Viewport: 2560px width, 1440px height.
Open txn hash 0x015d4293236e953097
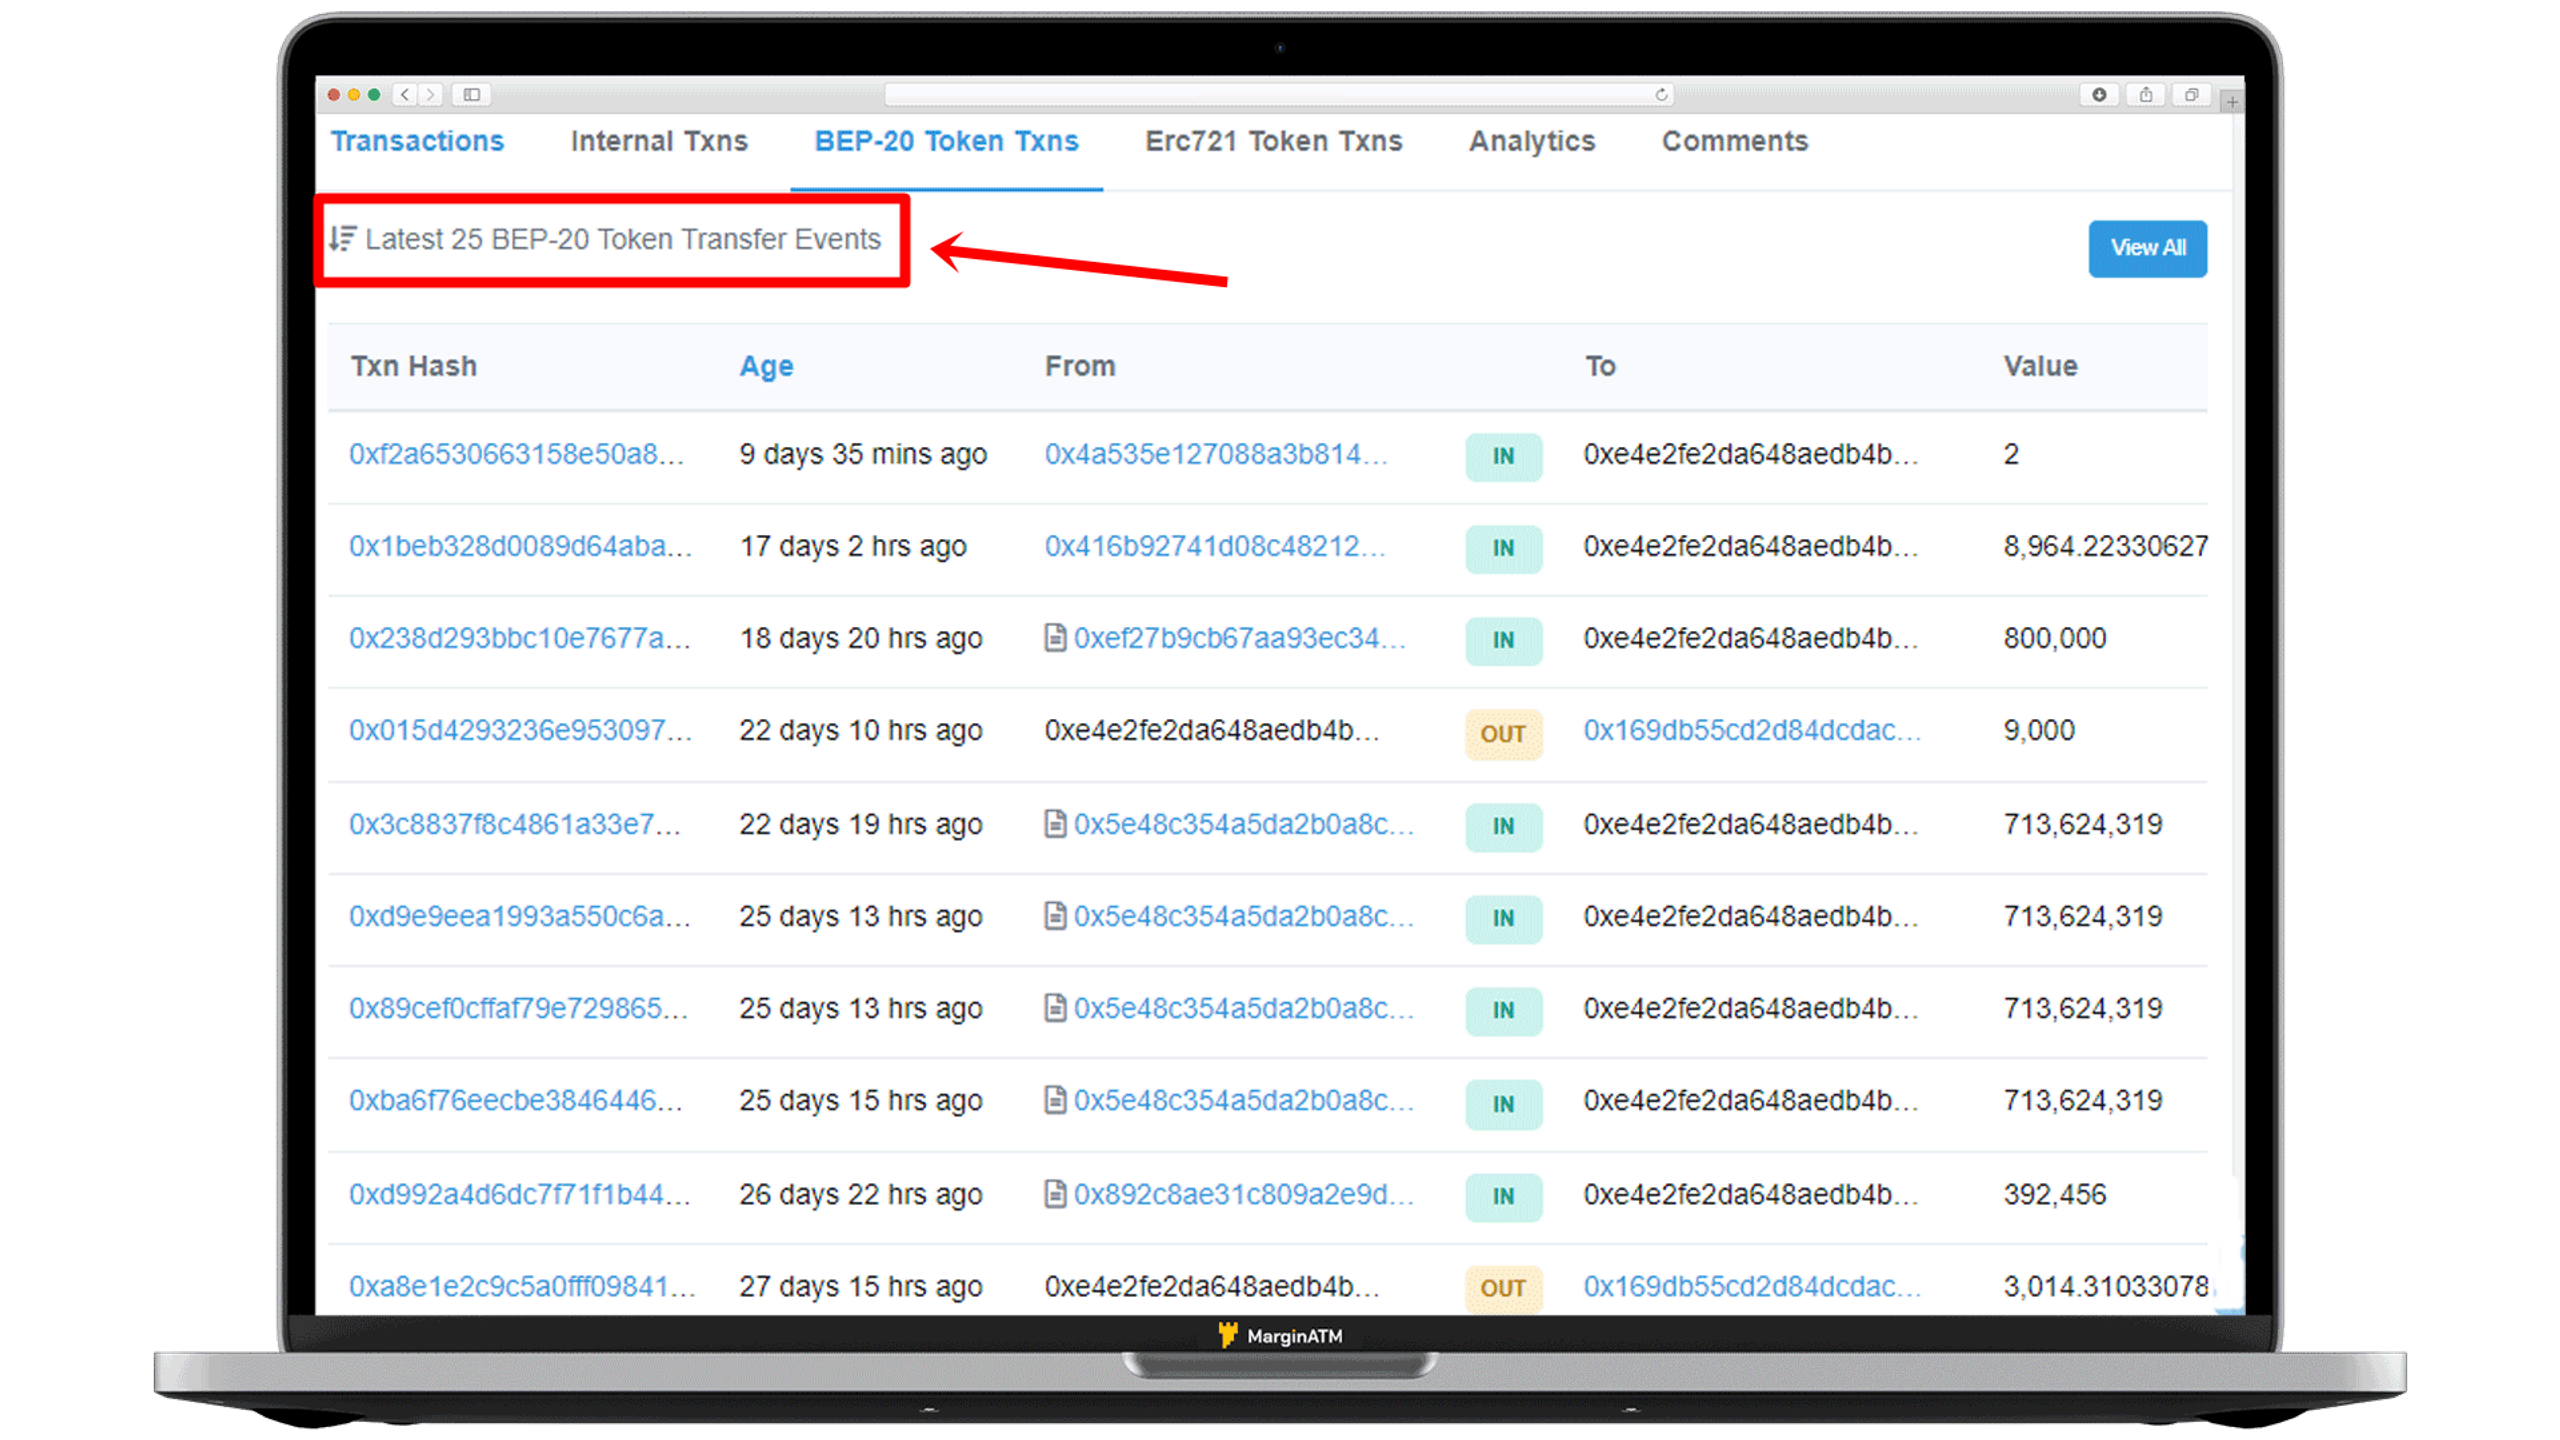click(520, 730)
